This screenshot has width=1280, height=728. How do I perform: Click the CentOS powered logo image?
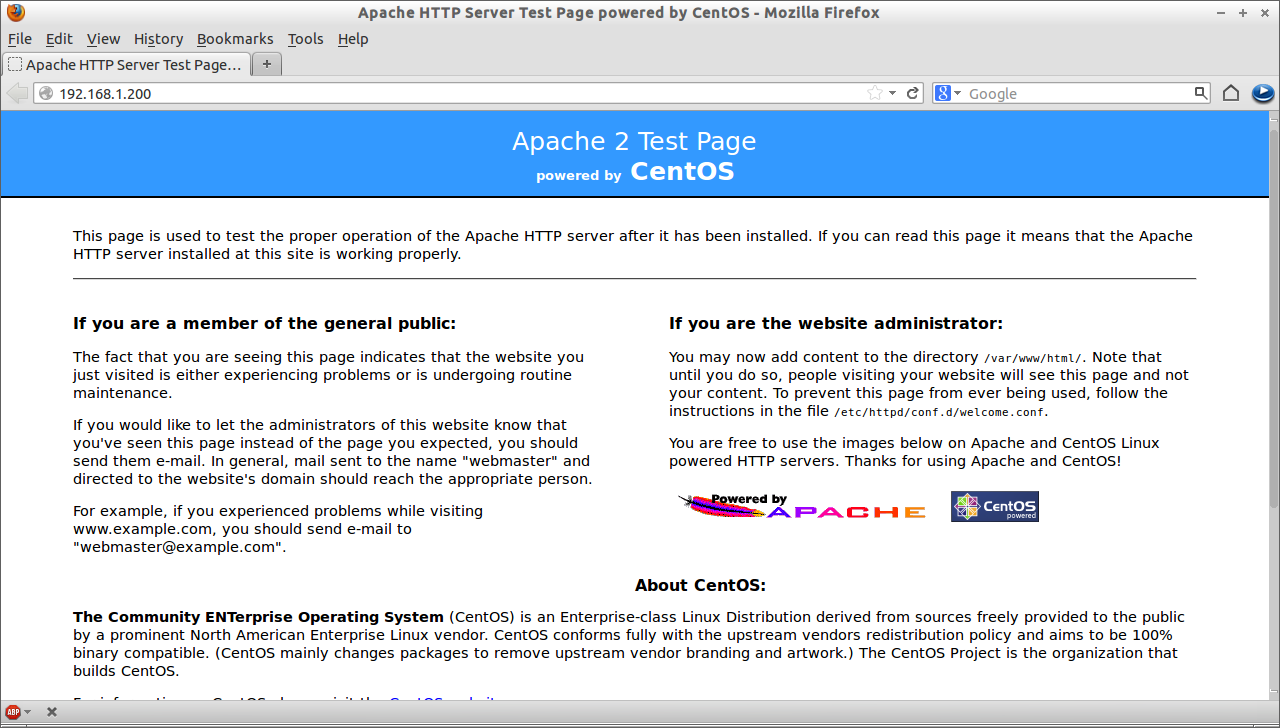994,506
